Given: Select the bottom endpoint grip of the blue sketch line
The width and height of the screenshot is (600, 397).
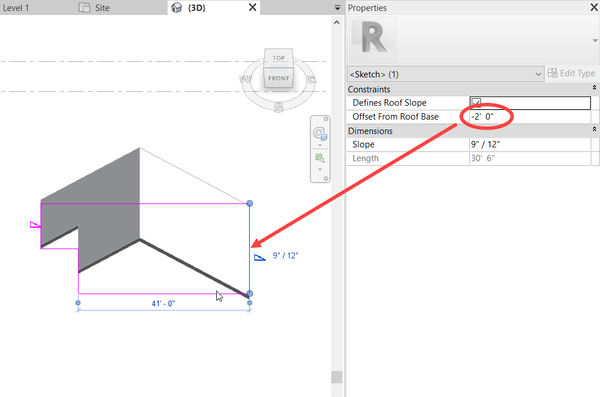Looking at the screenshot, I should pos(249,294).
